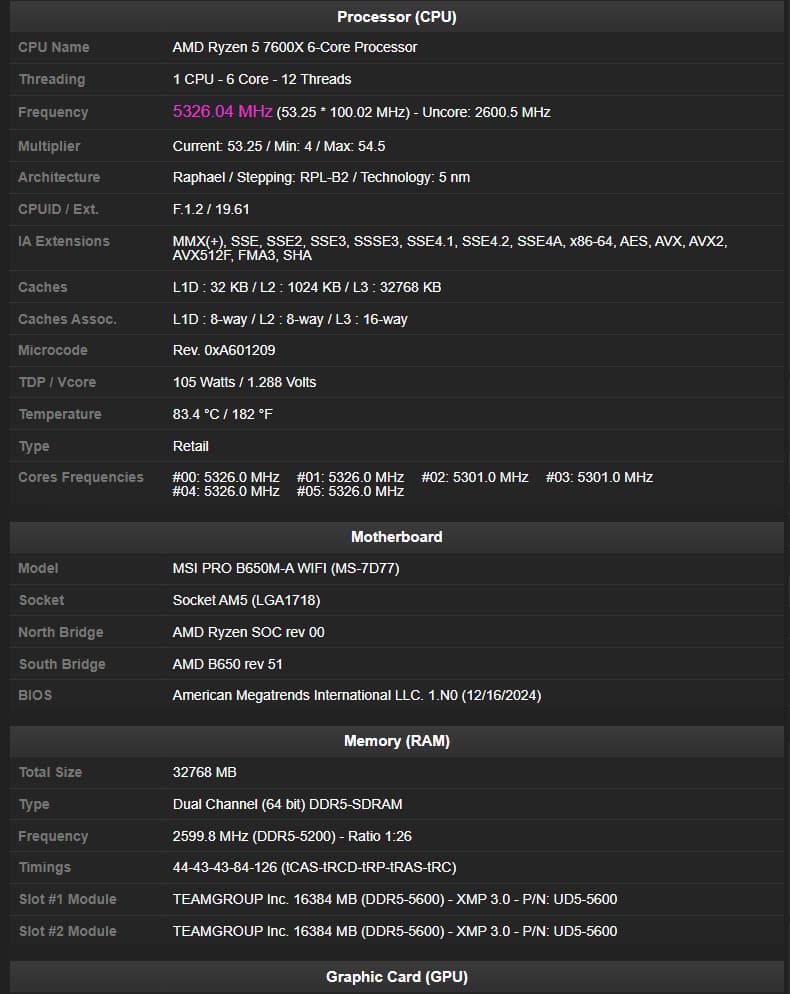Click the Motherboard section header
Image resolution: width=790 pixels, height=994 pixels.
click(x=396, y=537)
